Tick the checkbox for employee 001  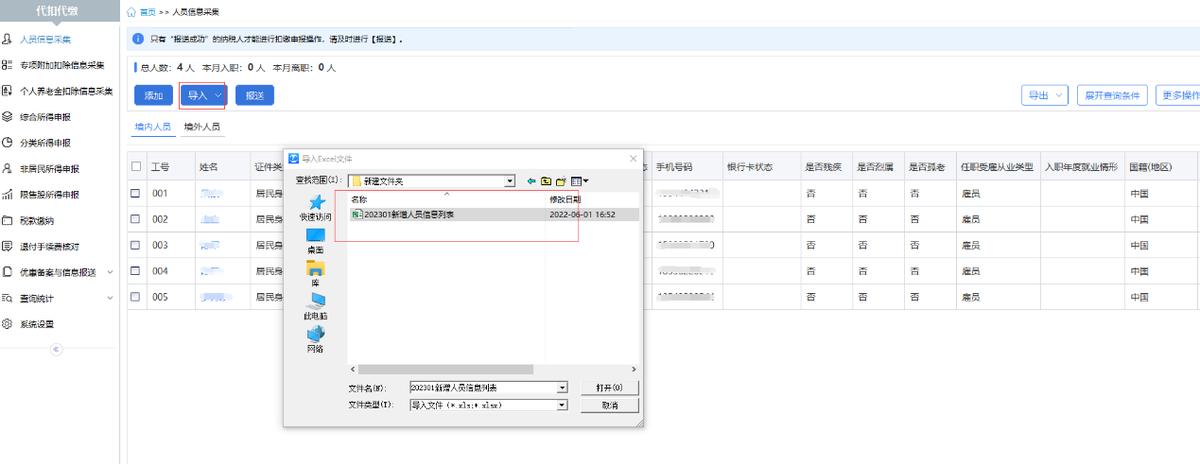[x=136, y=193]
